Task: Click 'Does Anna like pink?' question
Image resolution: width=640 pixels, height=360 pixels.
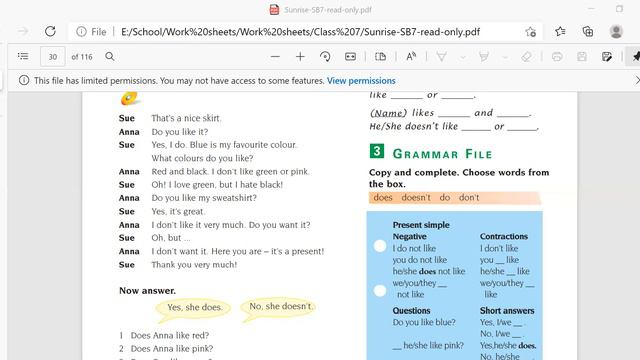Action: (172, 349)
